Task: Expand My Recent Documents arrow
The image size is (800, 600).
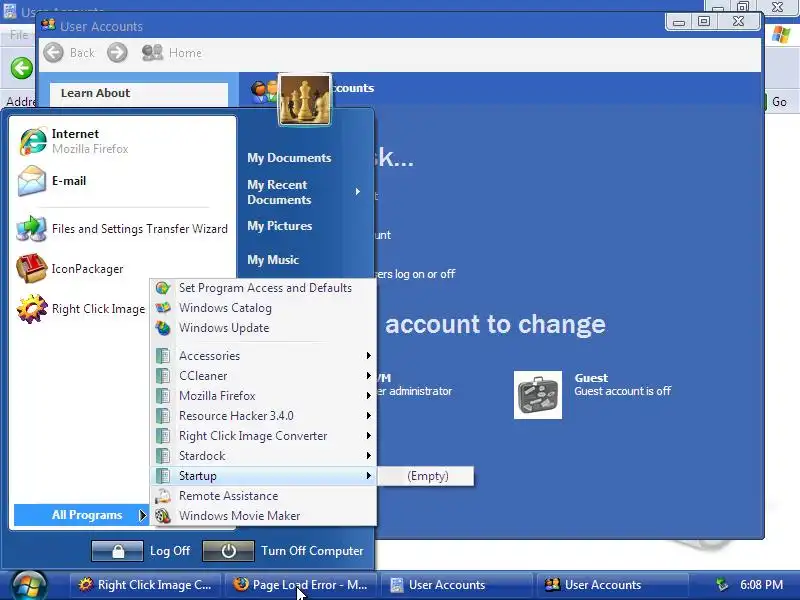Action: point(358,192)
